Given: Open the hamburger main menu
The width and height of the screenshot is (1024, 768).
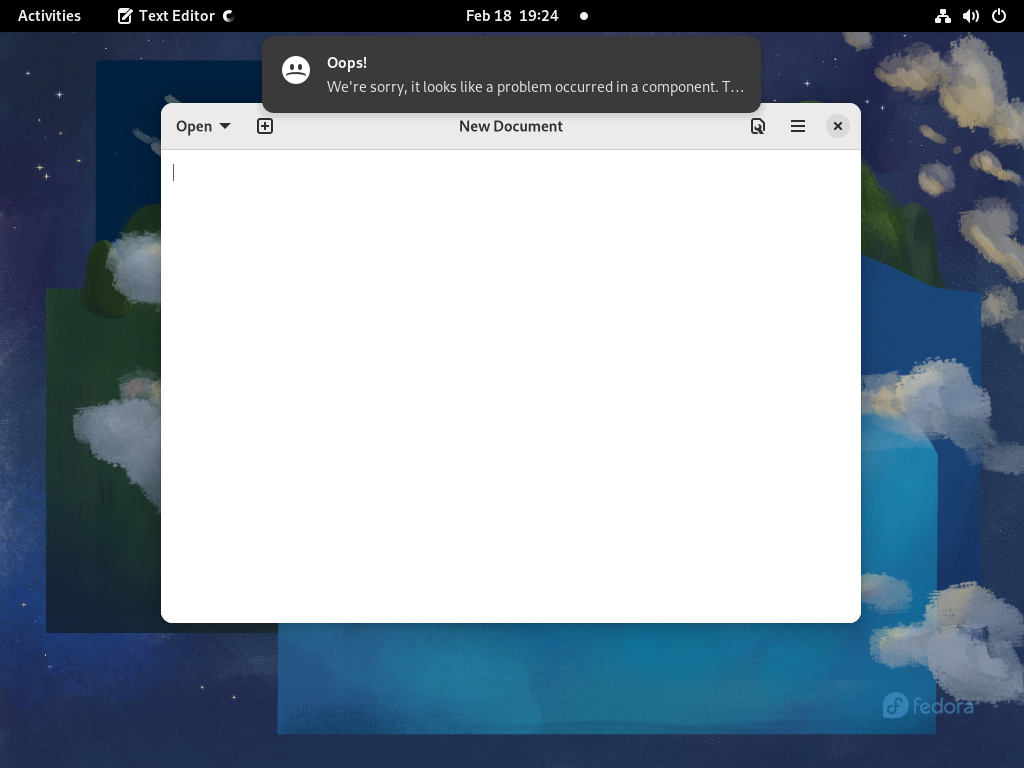Looking at the screenshot, I should tap(797, 126).
